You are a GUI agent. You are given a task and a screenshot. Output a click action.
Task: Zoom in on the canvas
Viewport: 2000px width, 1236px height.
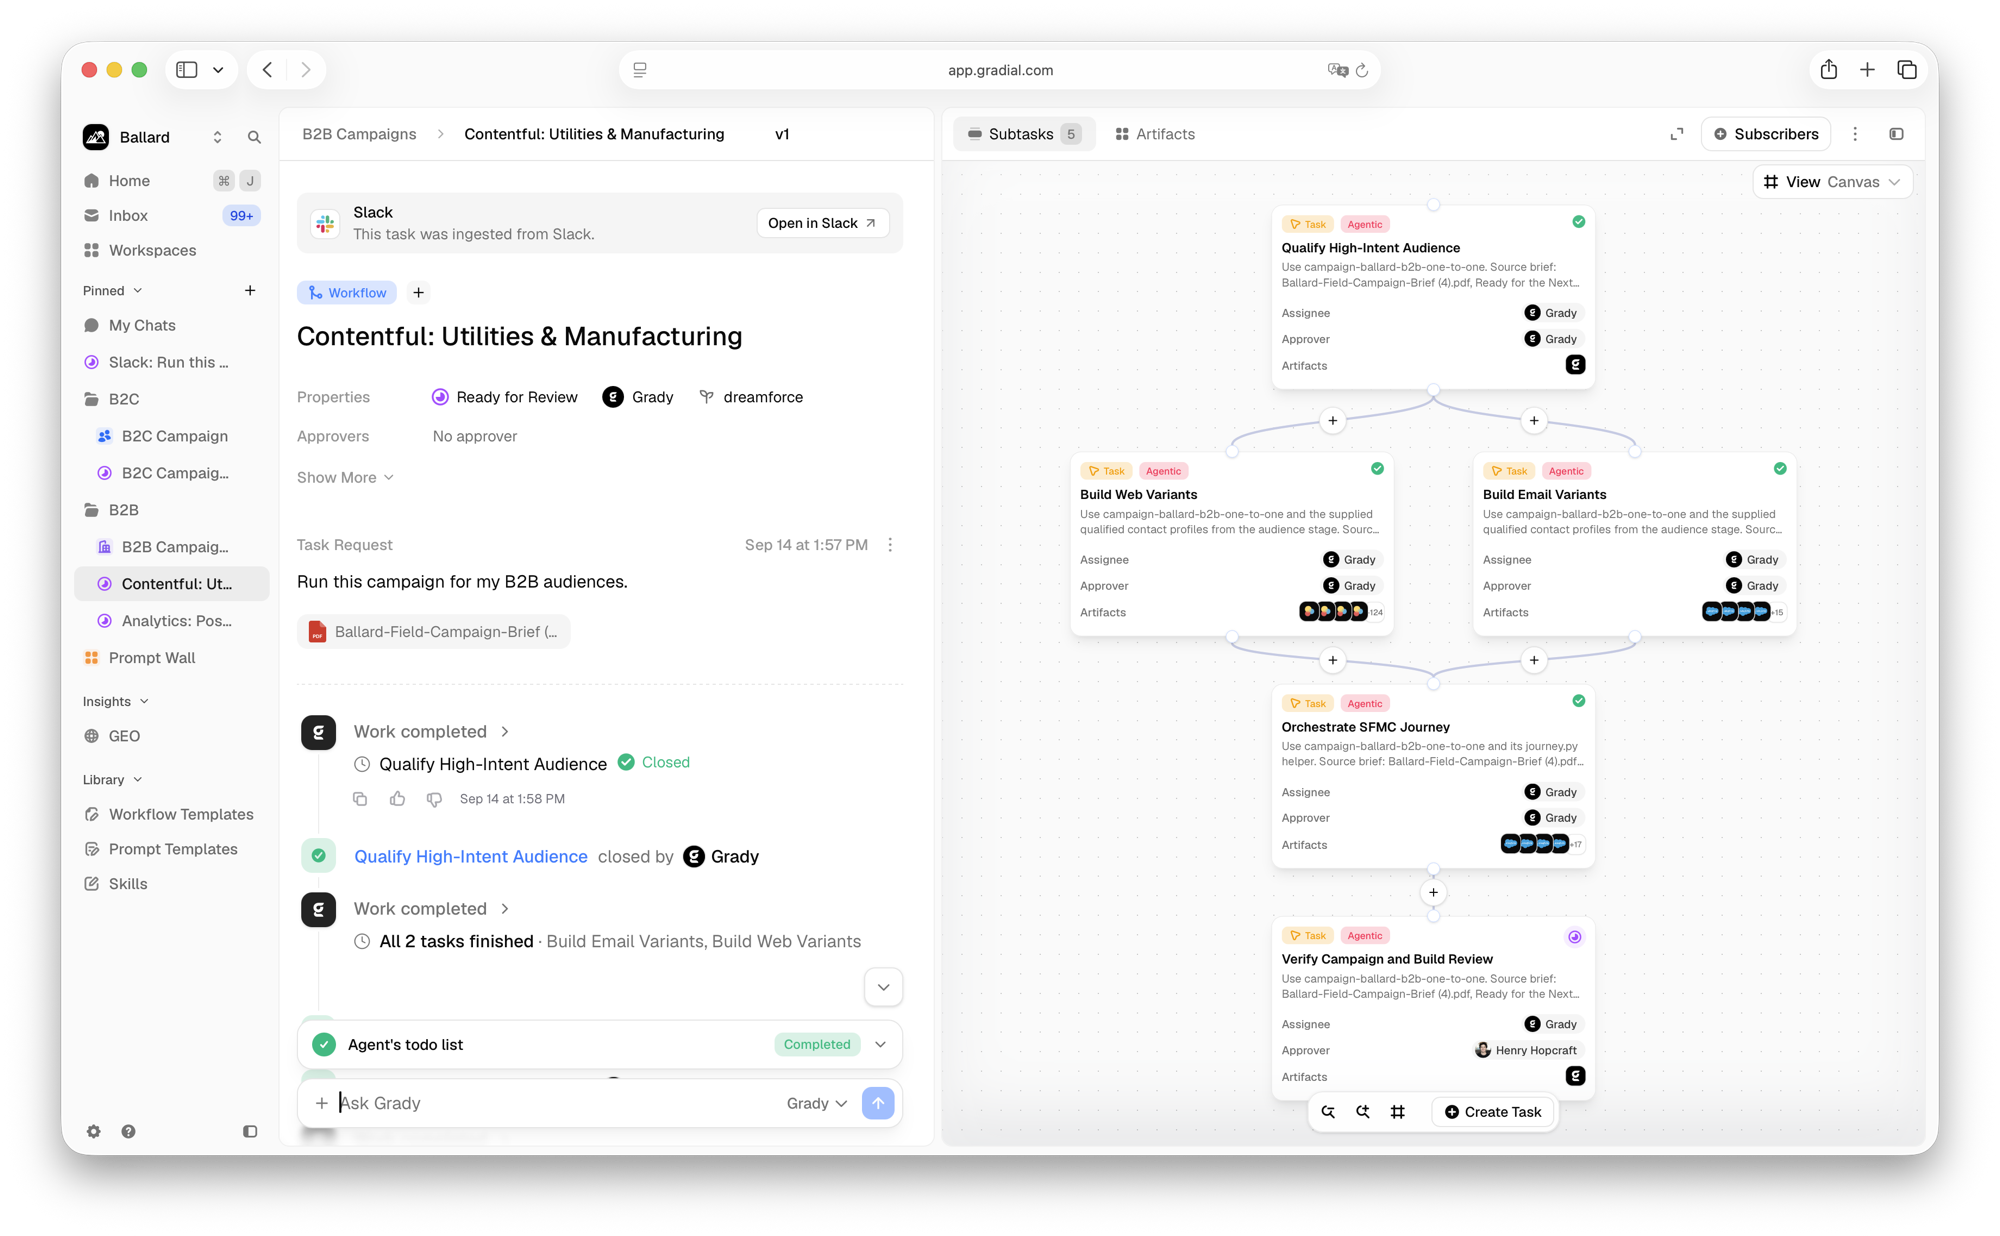pos(1363,1112)
